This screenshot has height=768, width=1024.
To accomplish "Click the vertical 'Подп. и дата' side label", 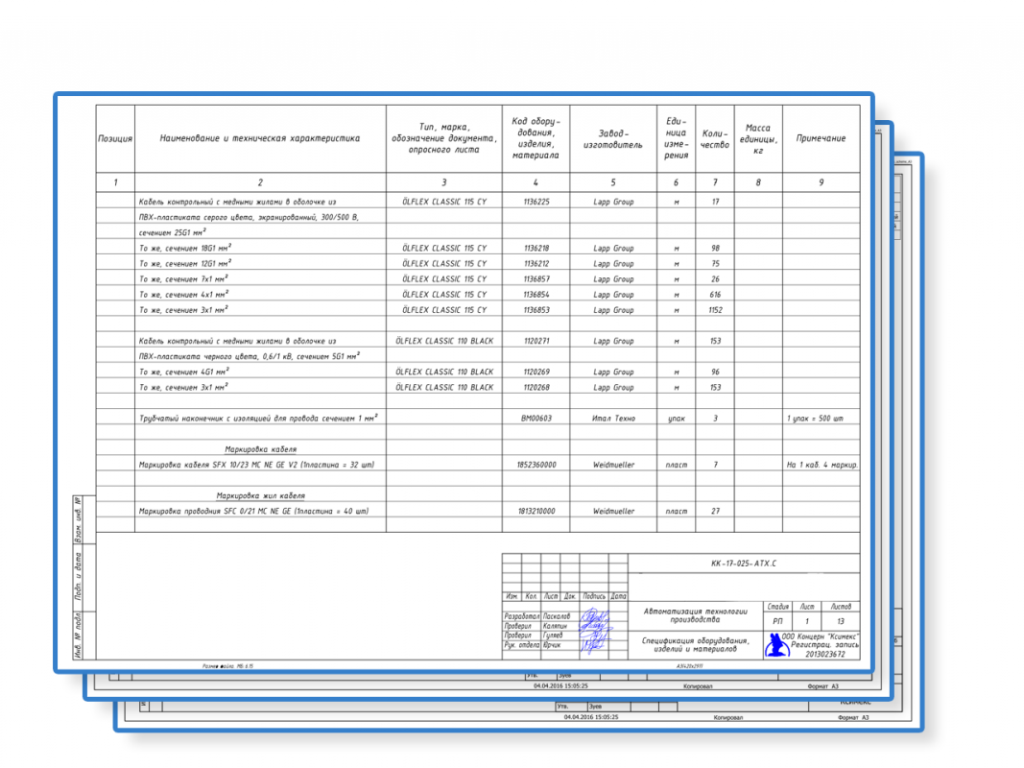I will [78, 577].
